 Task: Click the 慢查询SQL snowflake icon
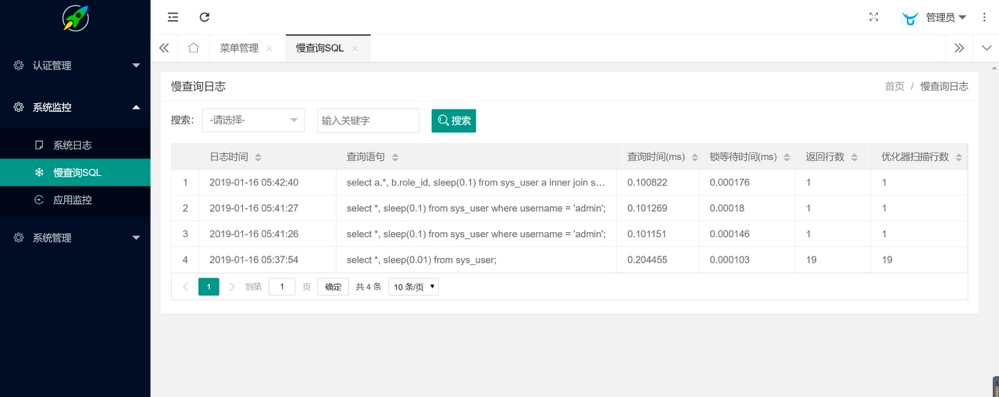tap(39, 172)
